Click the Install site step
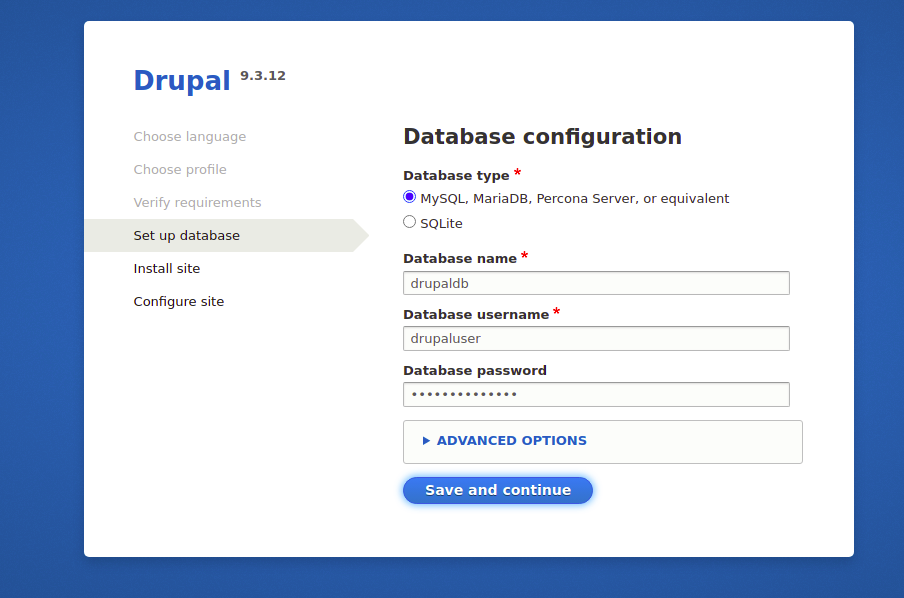 point(167,268)
